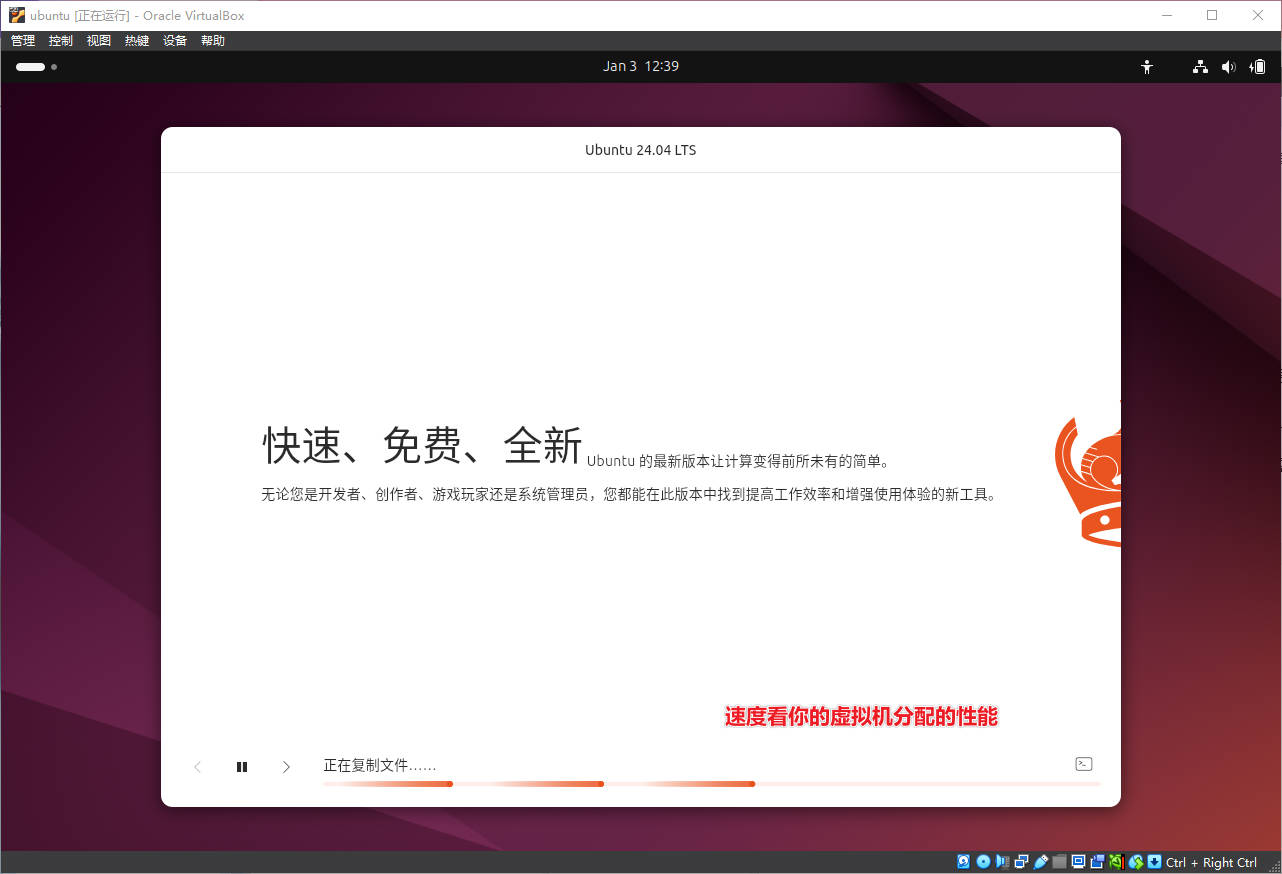This screenshot has width=1282, height=874.
Task: Click the battery power icon
Action: [1258, 67]
